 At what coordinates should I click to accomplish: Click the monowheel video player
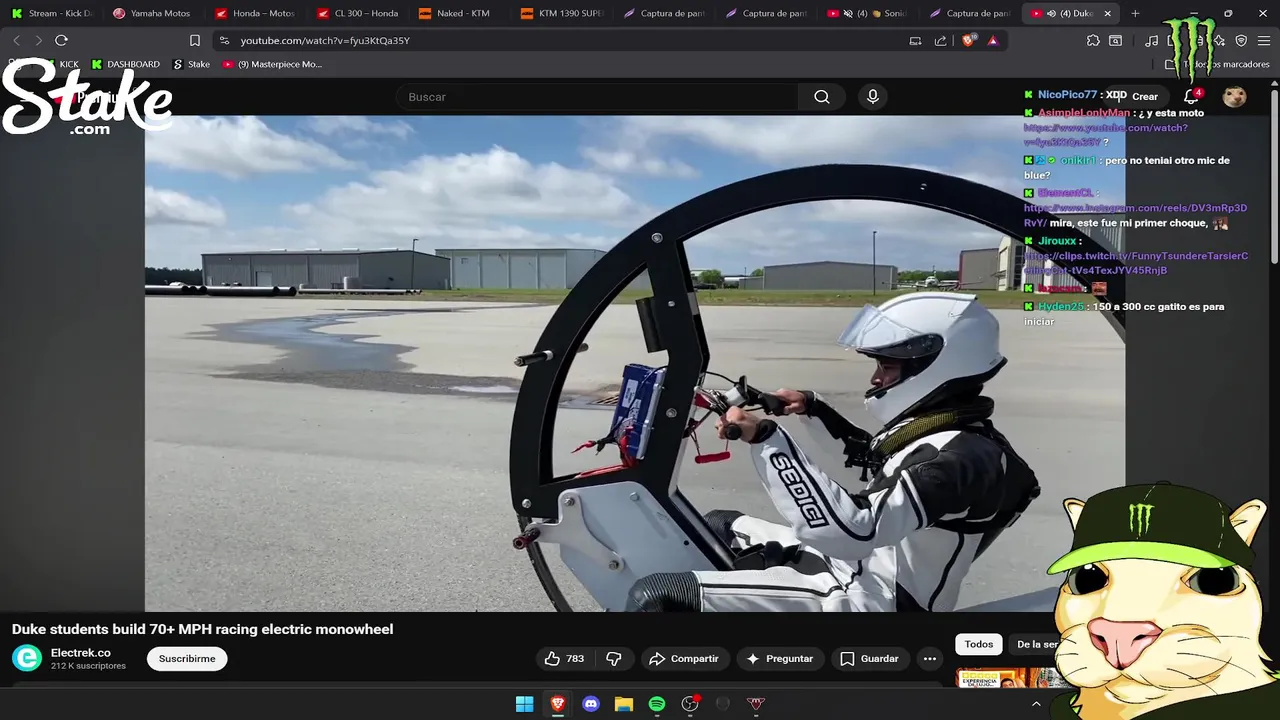635,363
